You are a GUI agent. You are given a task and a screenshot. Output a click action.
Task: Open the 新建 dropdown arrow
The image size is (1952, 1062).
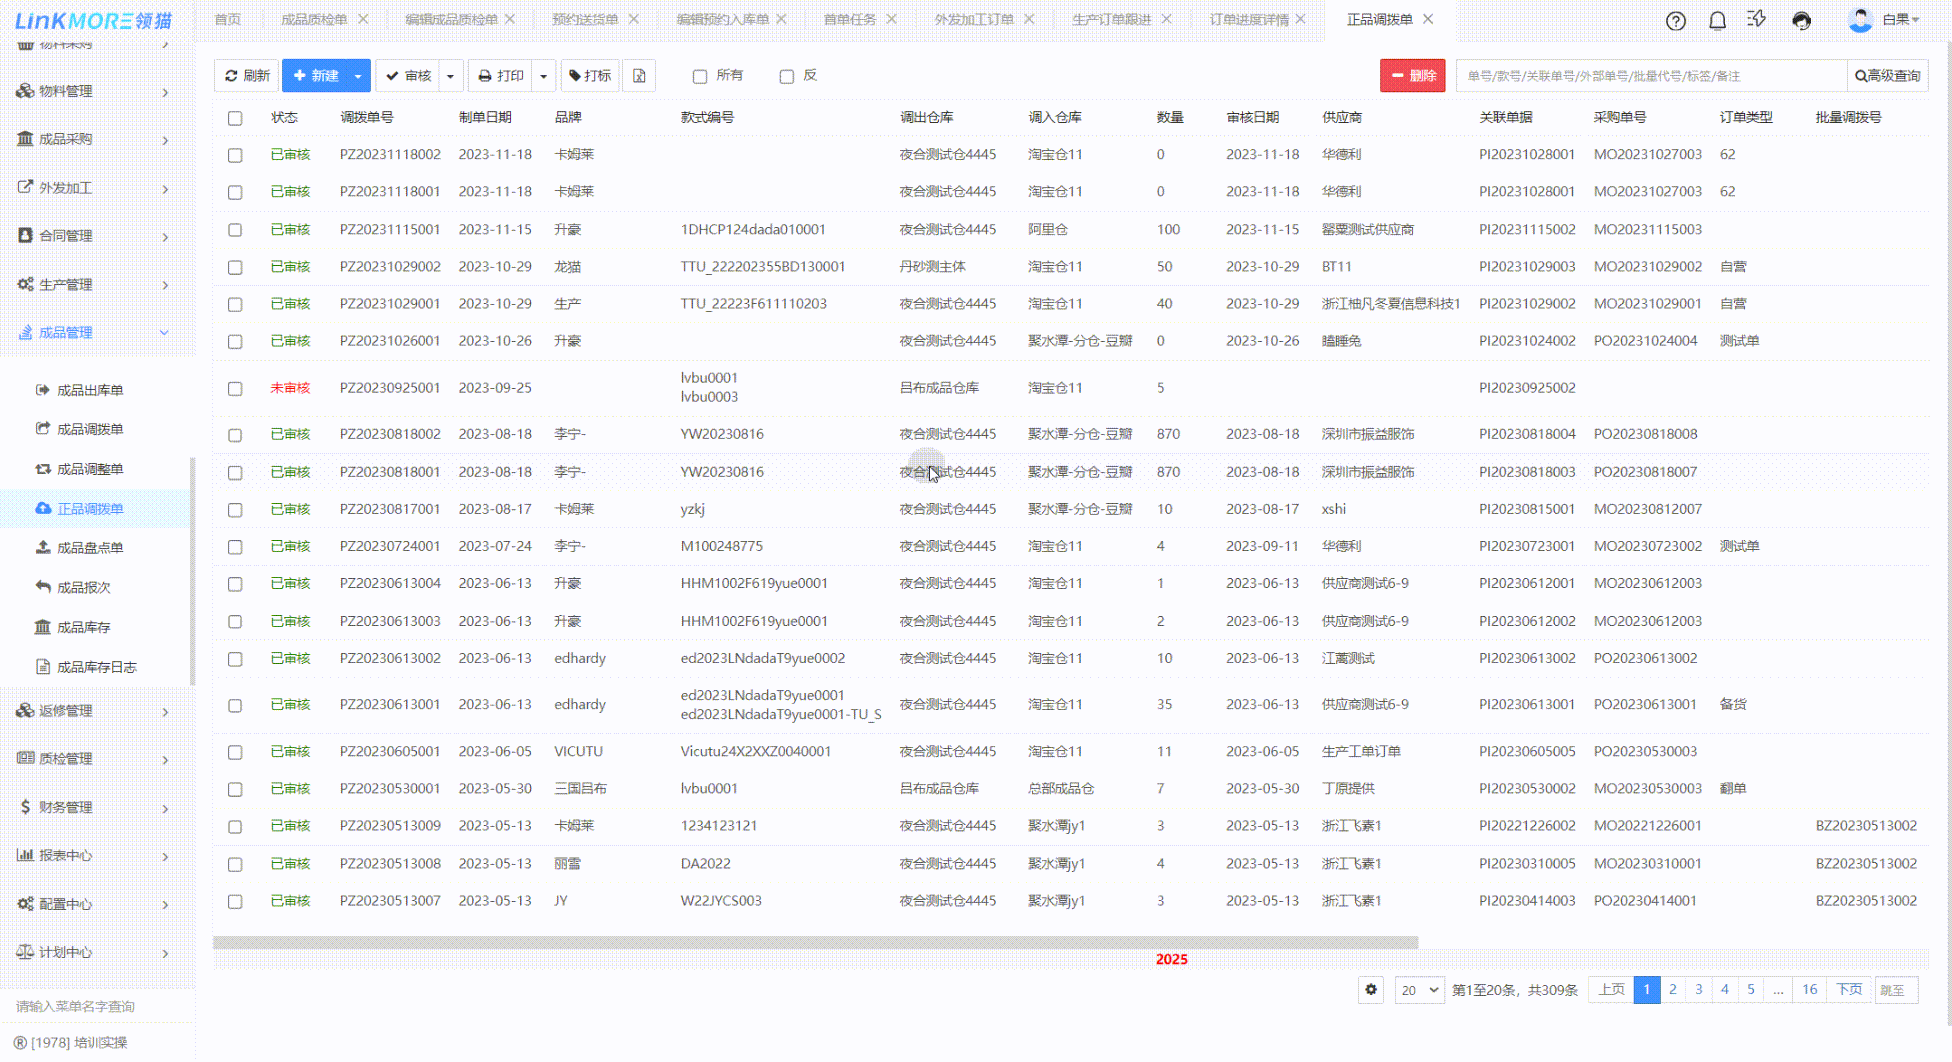click(x=358, y=76)
